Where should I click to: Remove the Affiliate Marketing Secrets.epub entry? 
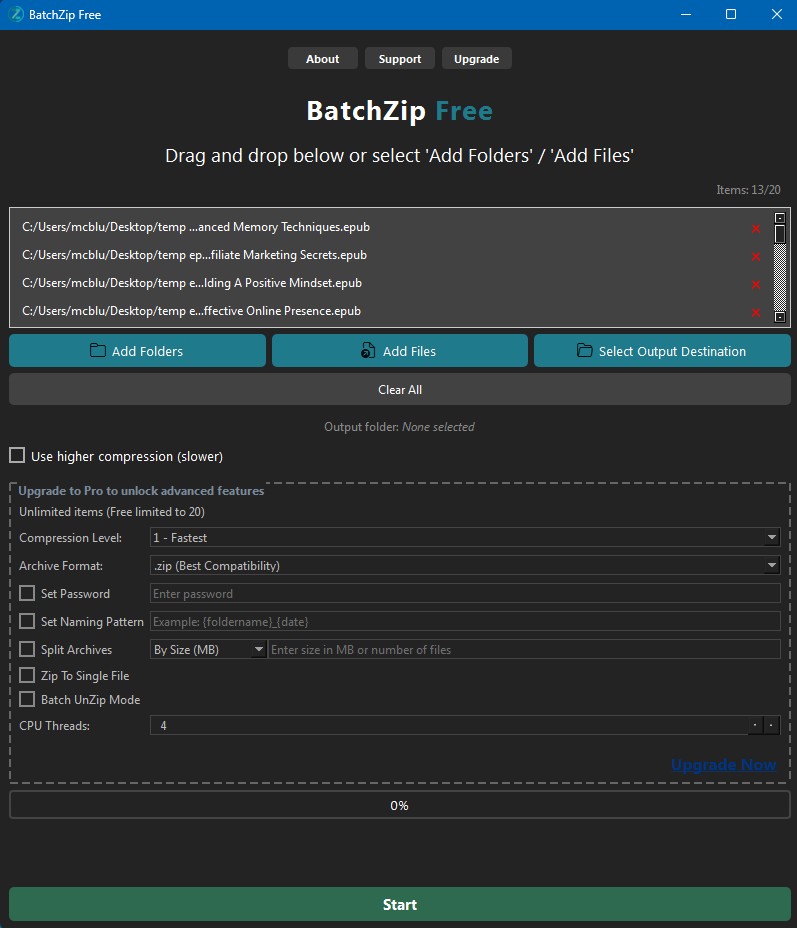coord(756,256)
